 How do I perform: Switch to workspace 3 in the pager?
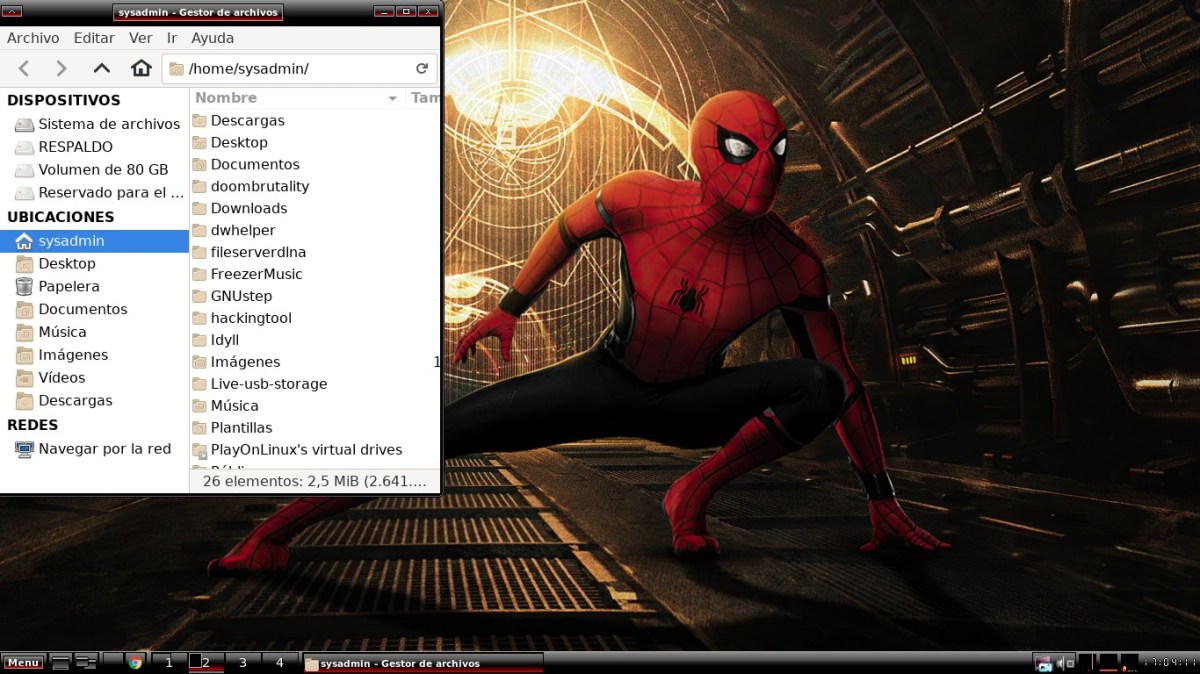click(x=242, y=662)
